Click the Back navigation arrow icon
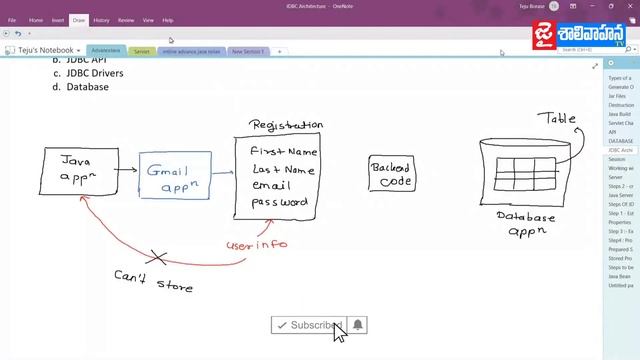Viewport: 640px width, 360px height. pos(6,33)
